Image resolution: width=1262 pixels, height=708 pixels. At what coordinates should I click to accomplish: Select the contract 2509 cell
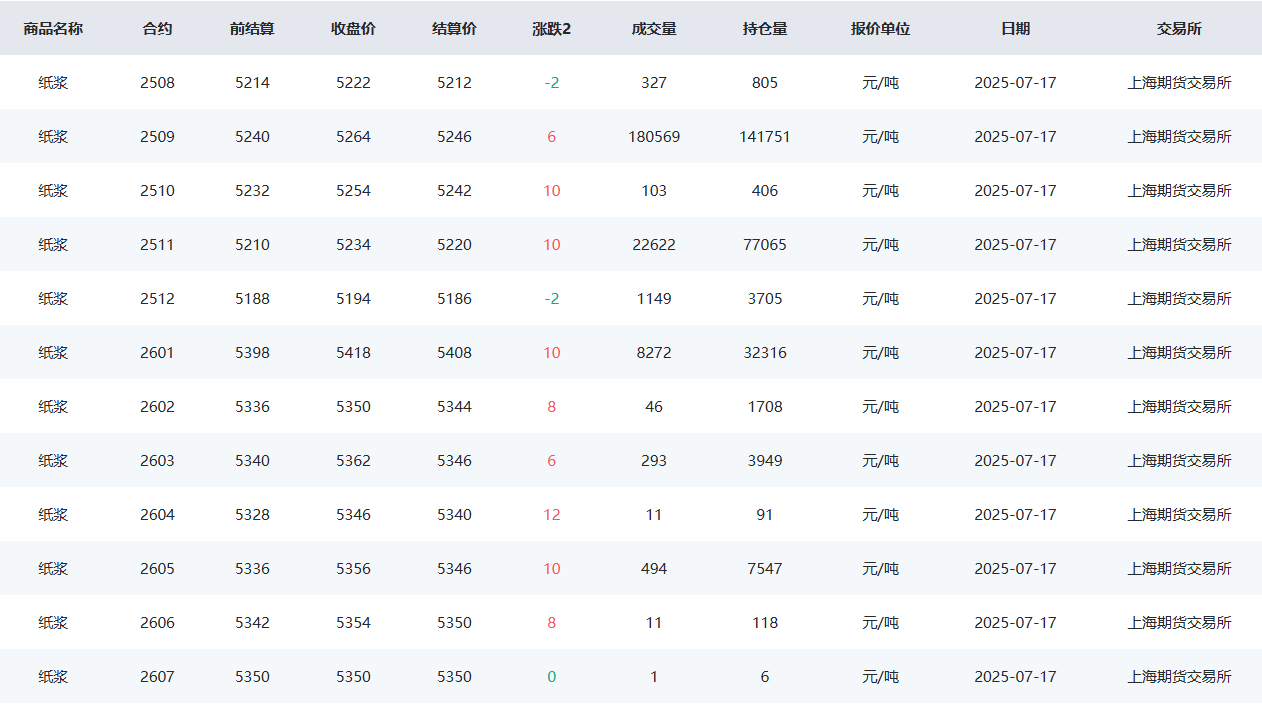point(157,137)
